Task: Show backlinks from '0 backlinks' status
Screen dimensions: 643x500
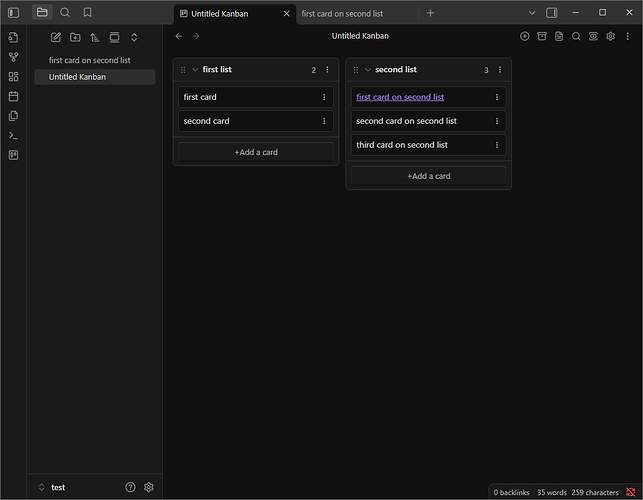Action: pos(511,493)
